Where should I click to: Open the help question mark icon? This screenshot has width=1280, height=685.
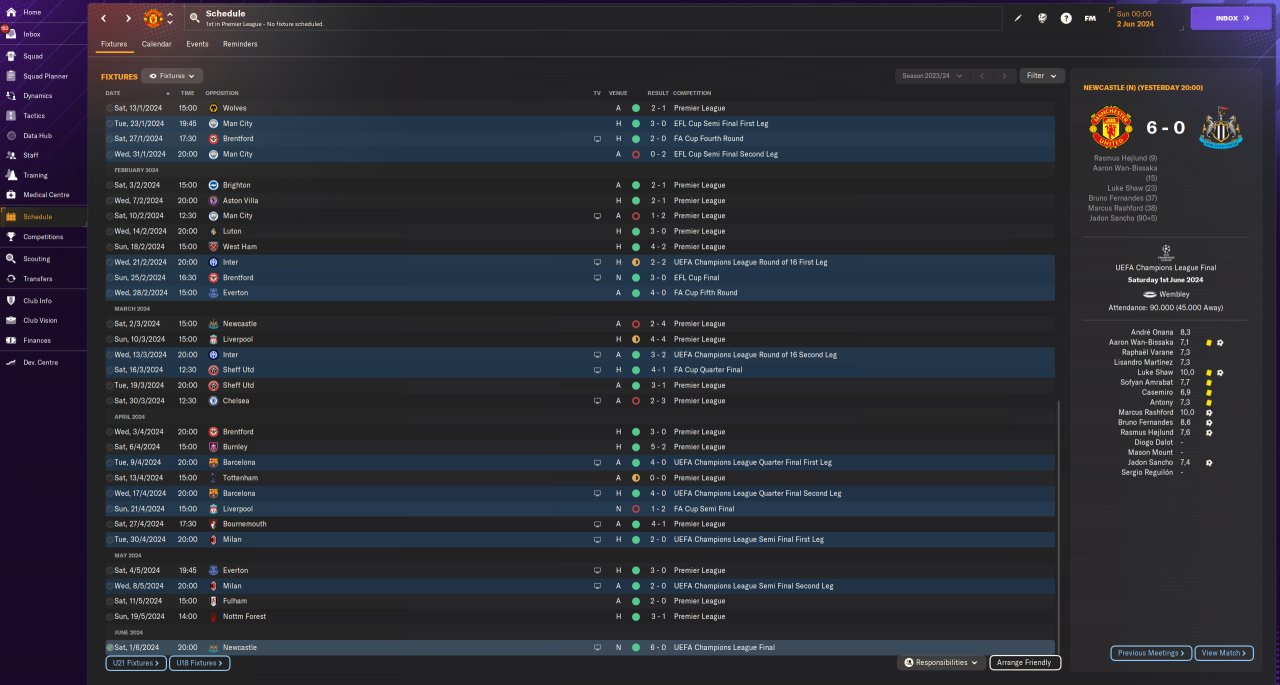click(x=1066, y=18)
